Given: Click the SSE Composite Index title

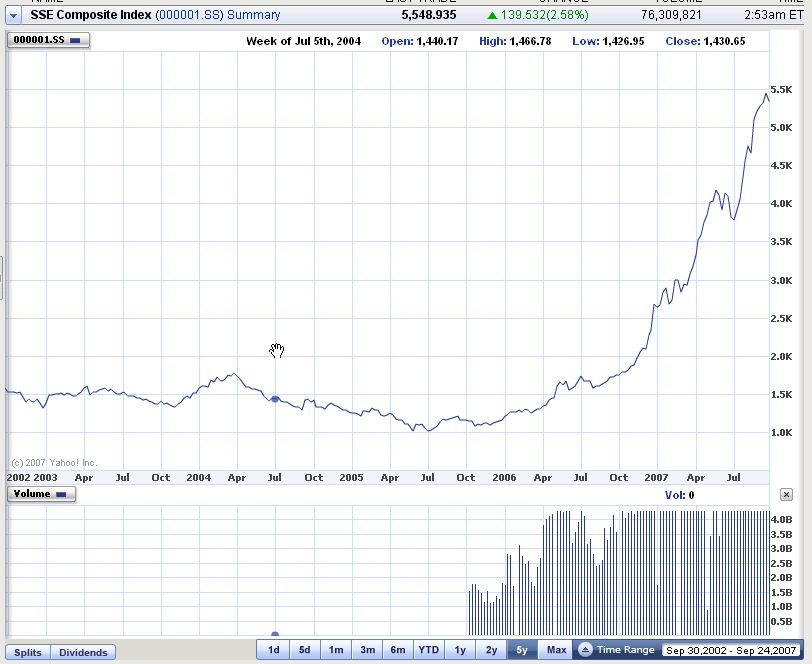Looking at the screenshot, I should click(x=91, y=15).
